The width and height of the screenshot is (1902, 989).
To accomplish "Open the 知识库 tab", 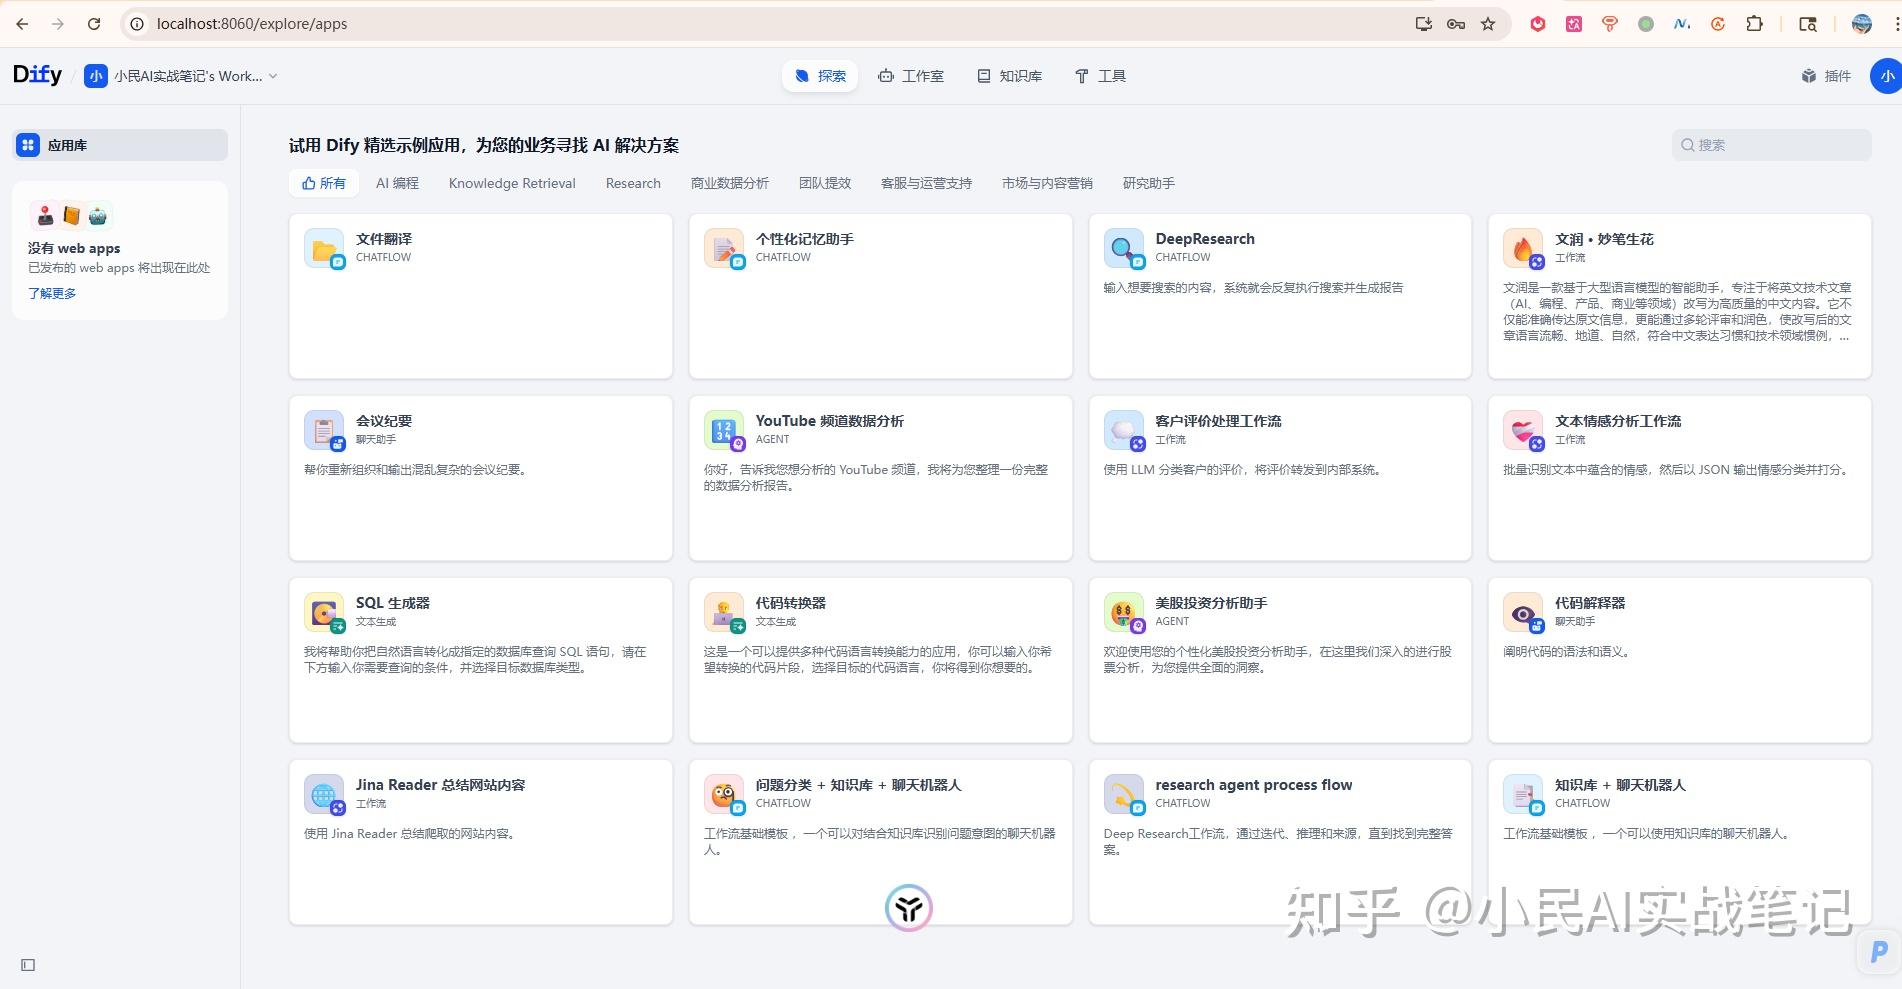I will click(x=1010, y=76).
